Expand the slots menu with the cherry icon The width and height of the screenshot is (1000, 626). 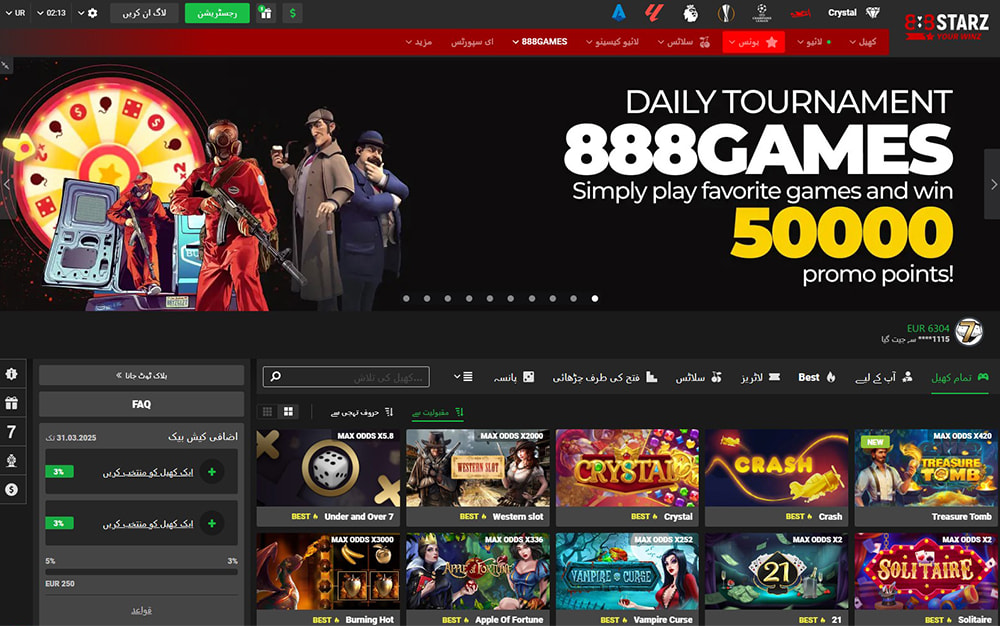[x=684, y=42]
